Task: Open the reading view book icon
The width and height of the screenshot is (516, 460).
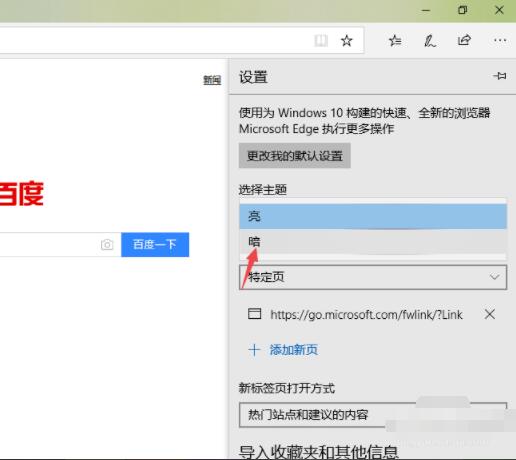Action: pos(321,41)
